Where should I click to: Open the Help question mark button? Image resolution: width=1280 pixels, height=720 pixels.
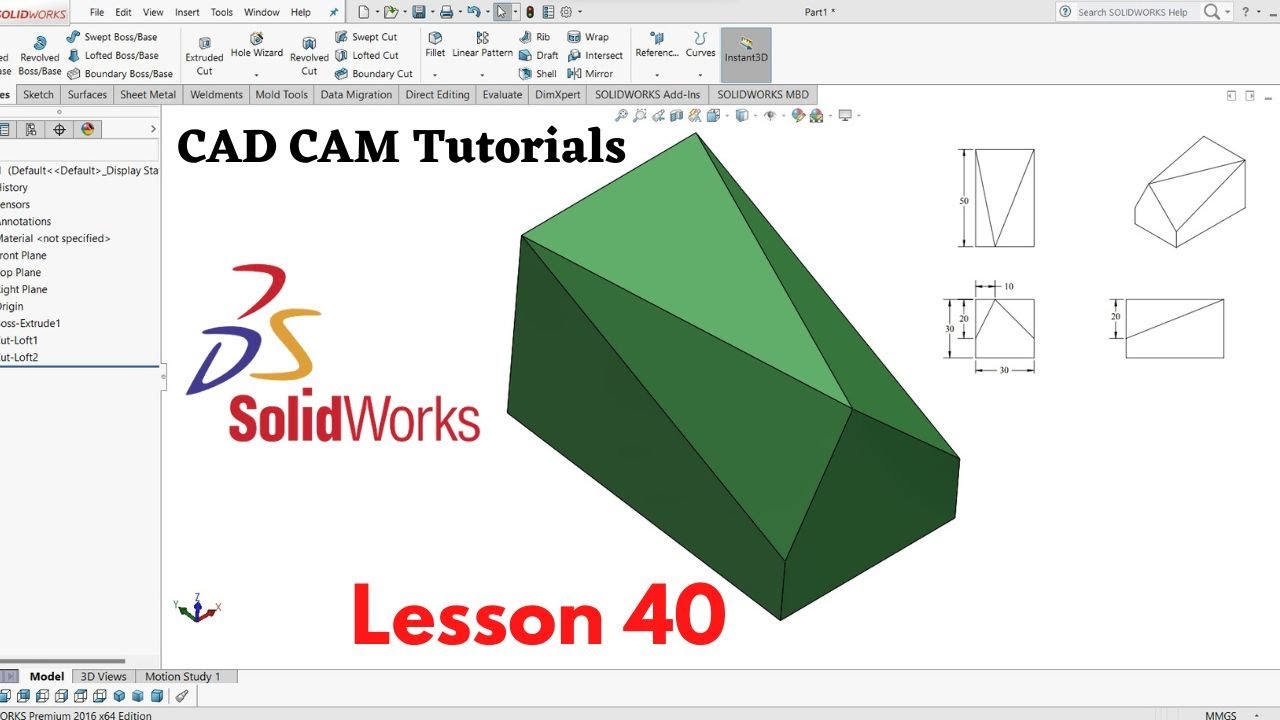(x=1245, y=12)
